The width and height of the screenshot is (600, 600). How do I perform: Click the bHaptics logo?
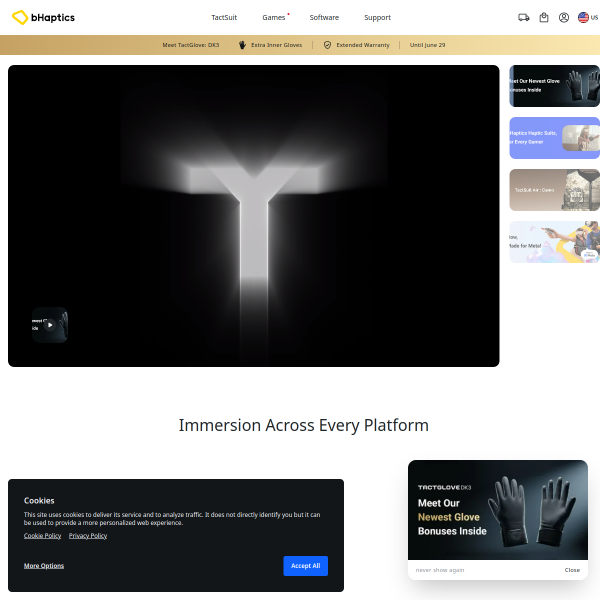[x=43, y=17]
